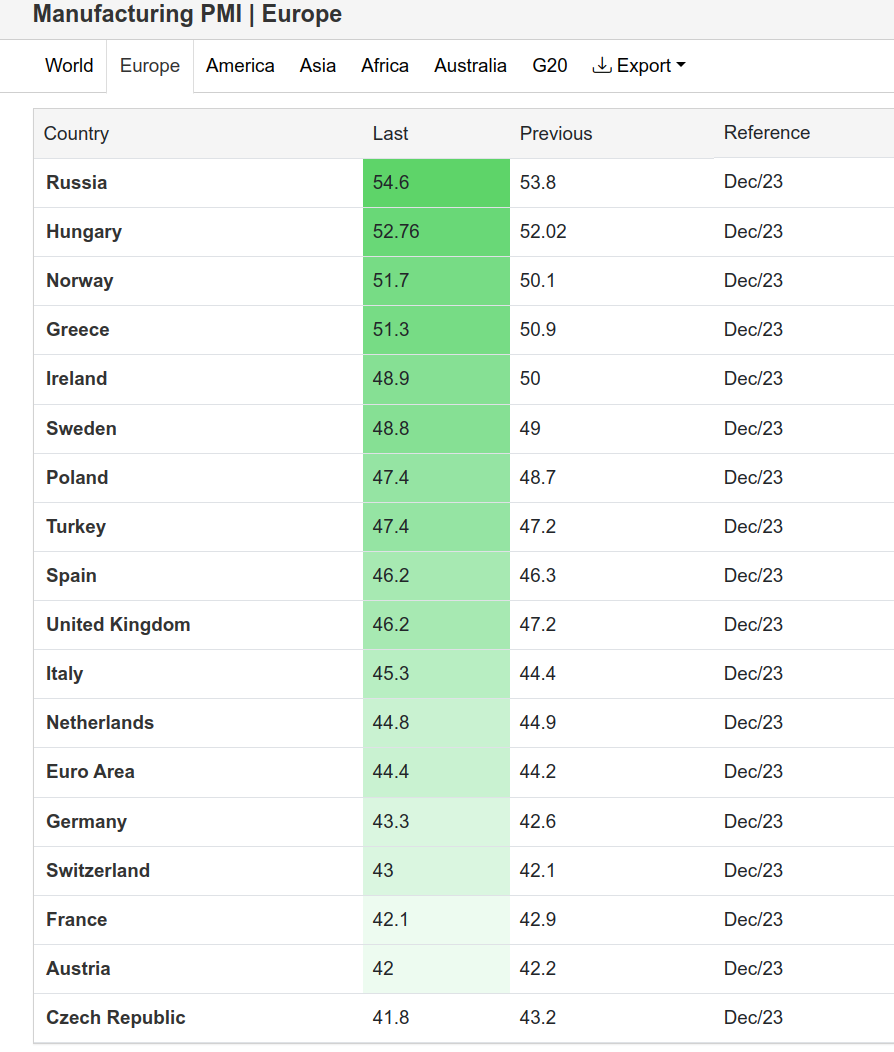The image size is (894, 1052).
Task: Go to the Africa tab
Action: pos(385,66)
